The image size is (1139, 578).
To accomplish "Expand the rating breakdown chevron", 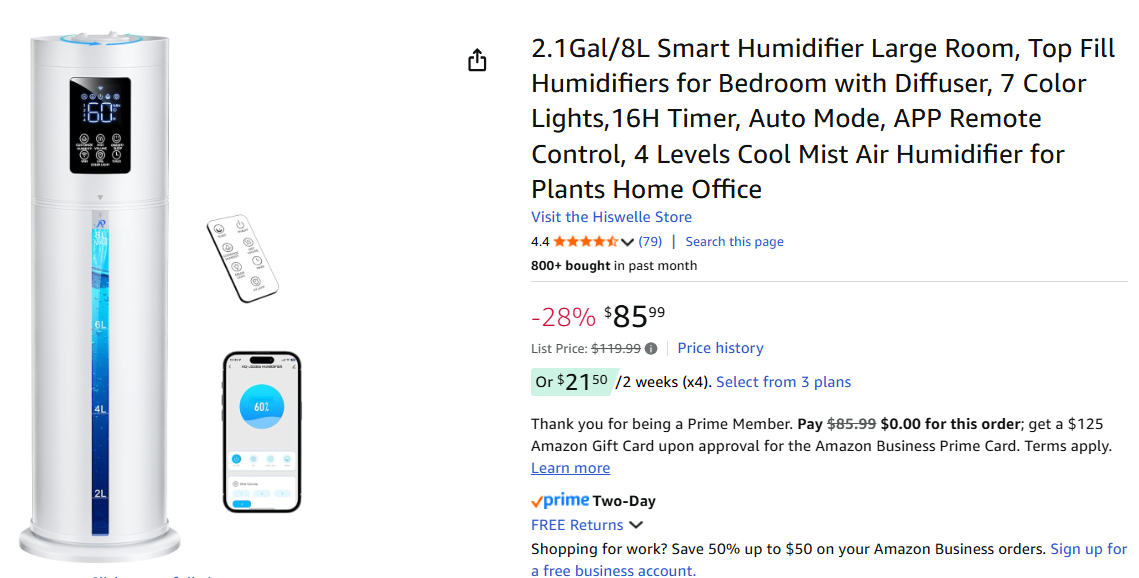I will pos(628,242).
